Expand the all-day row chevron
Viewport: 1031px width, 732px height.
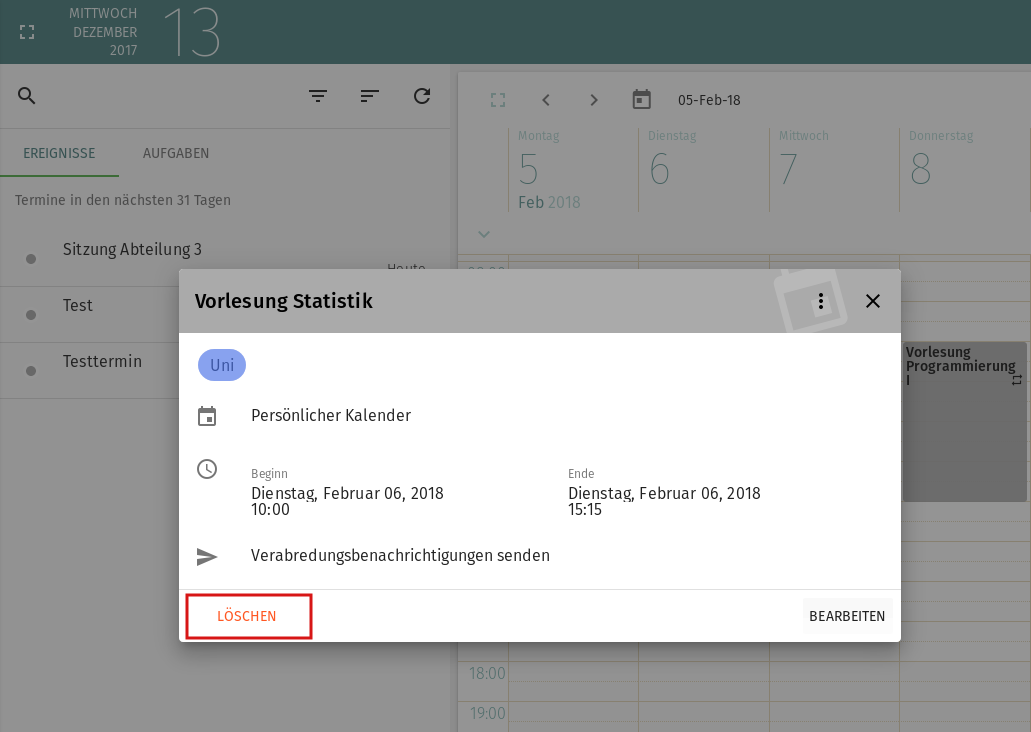pyautogui.click(x=484, y=234)
